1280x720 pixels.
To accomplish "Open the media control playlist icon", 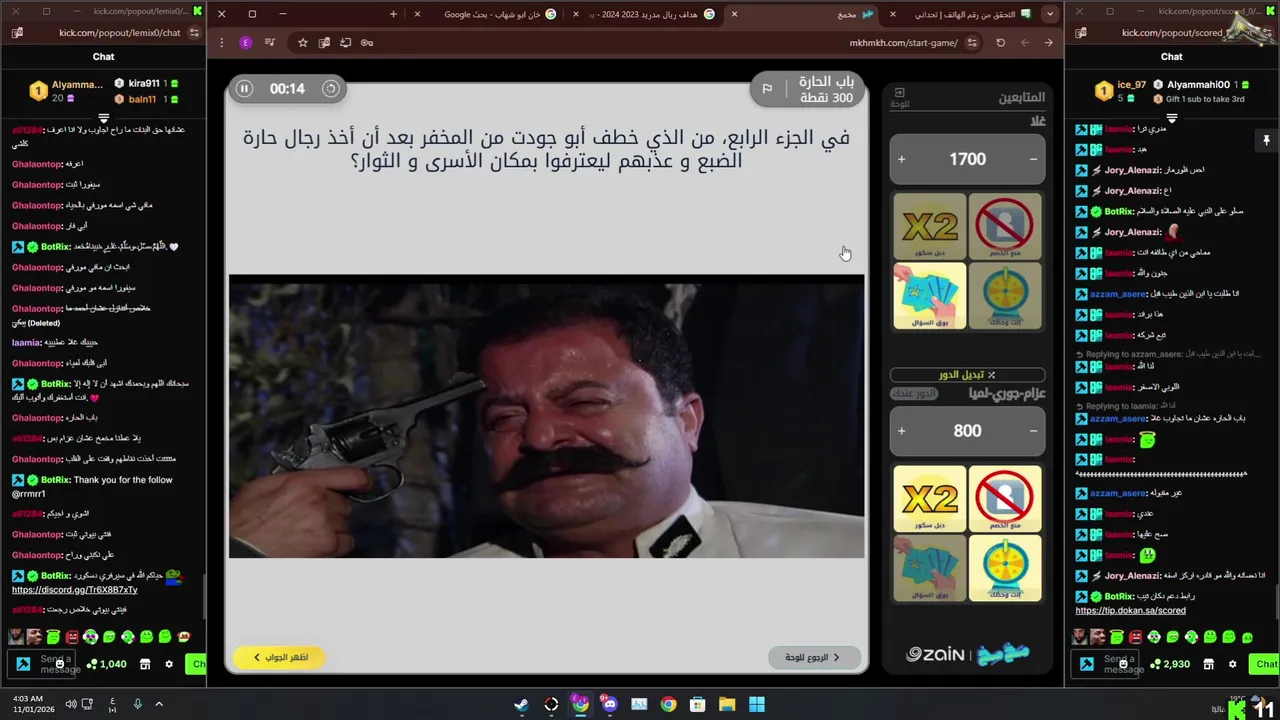I will pyautogui.click(x=269, y=43).
